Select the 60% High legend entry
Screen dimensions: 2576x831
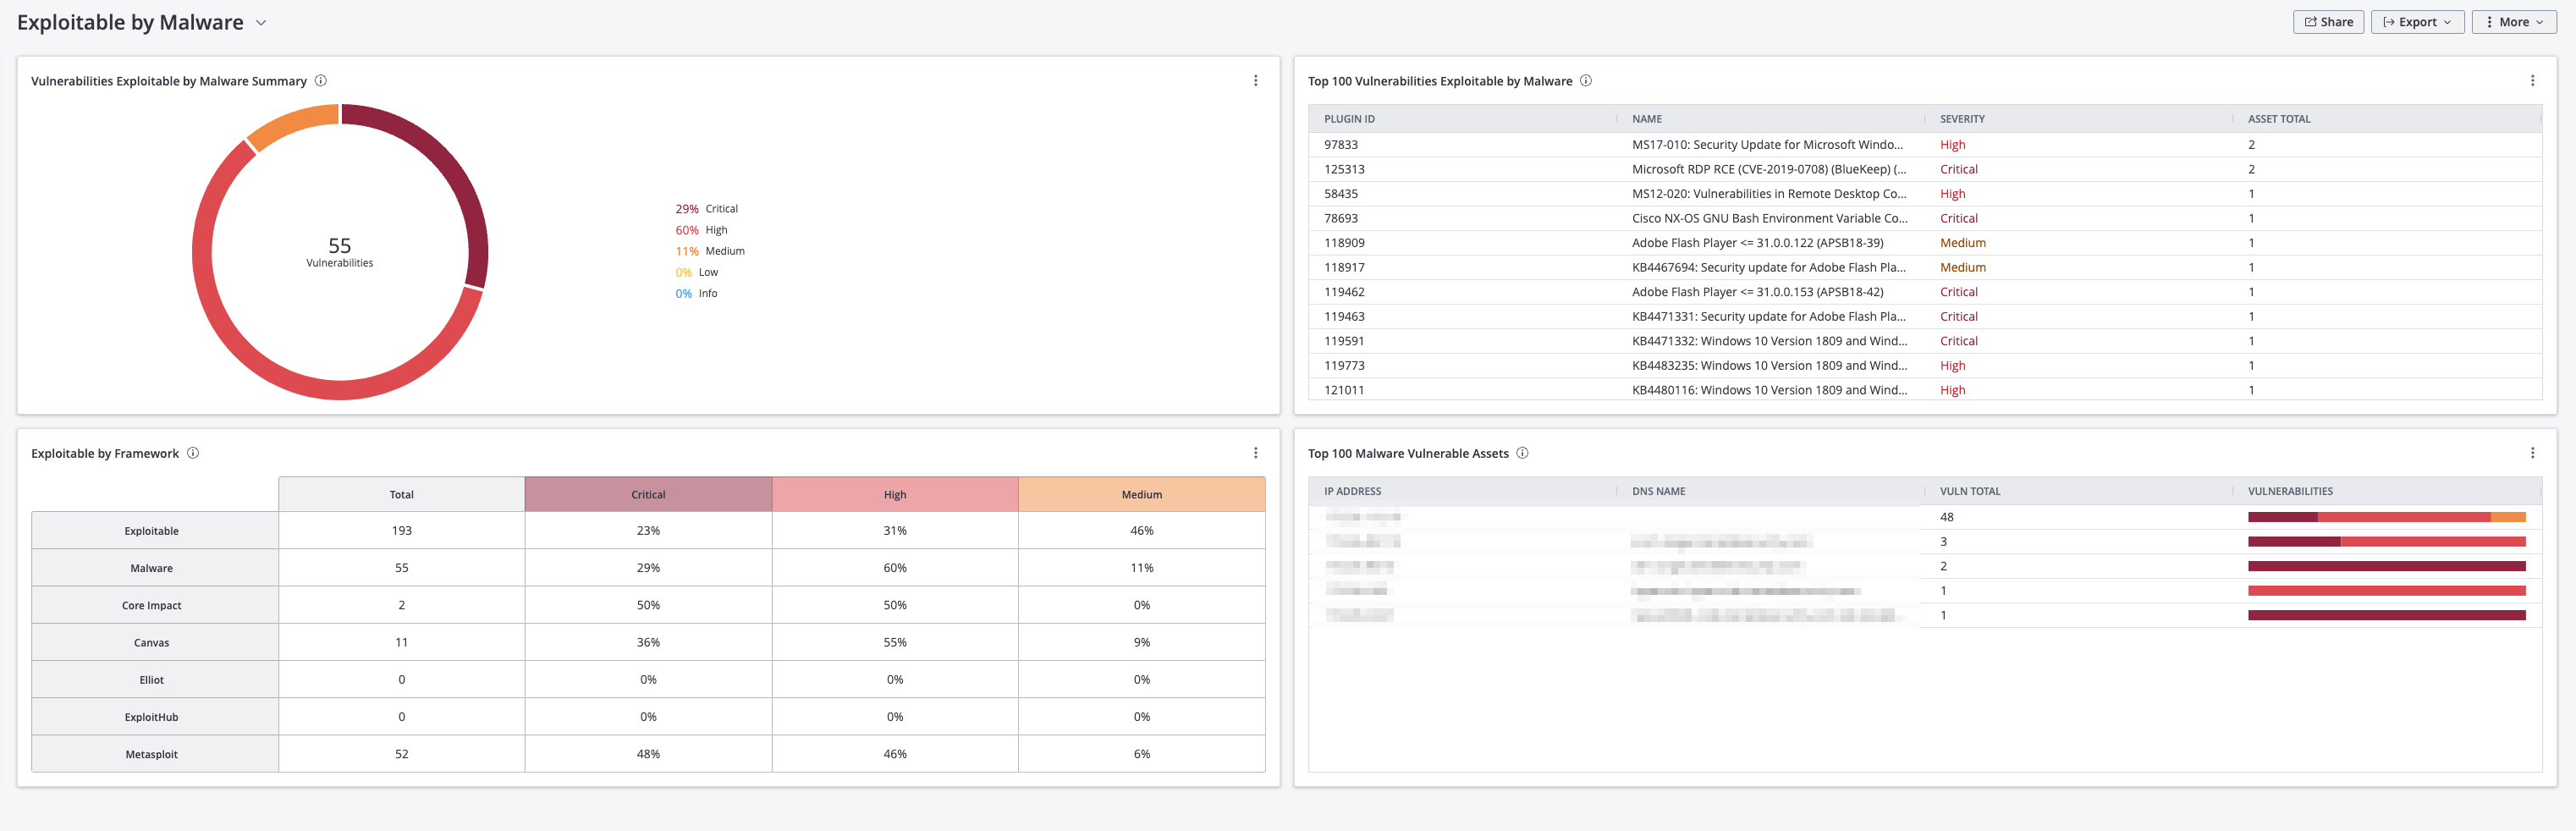tap(701, 230)
